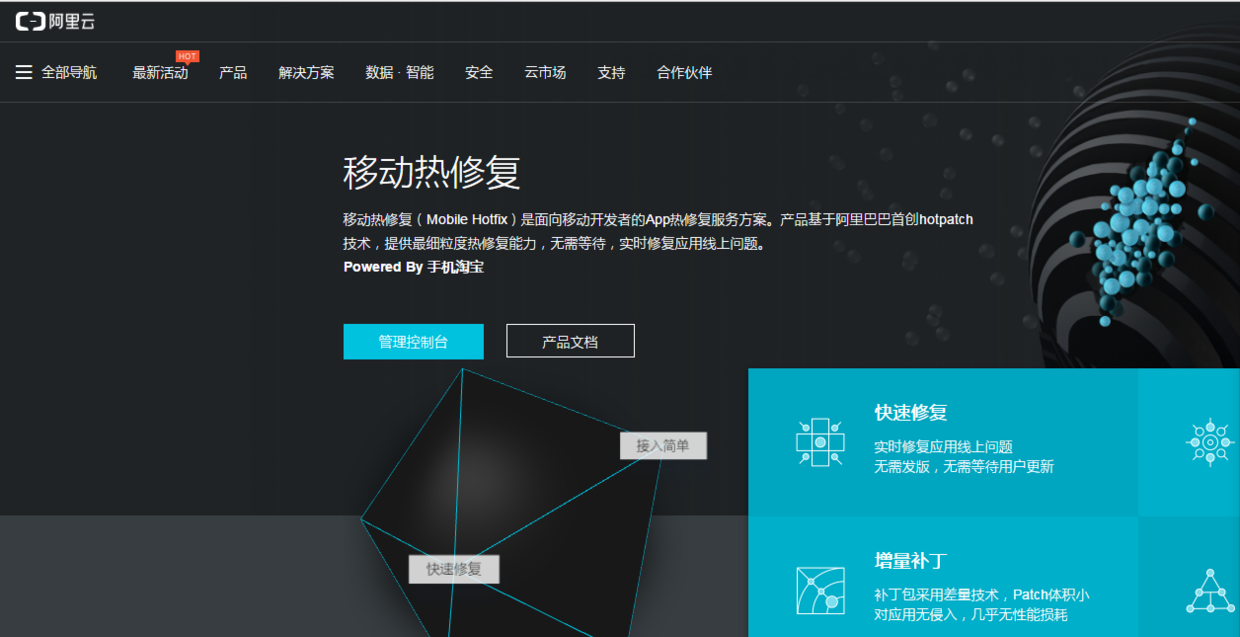Click the 增量补丁 card heading
This screenshot has width=1240, height=637.
(x=910, y=561)
